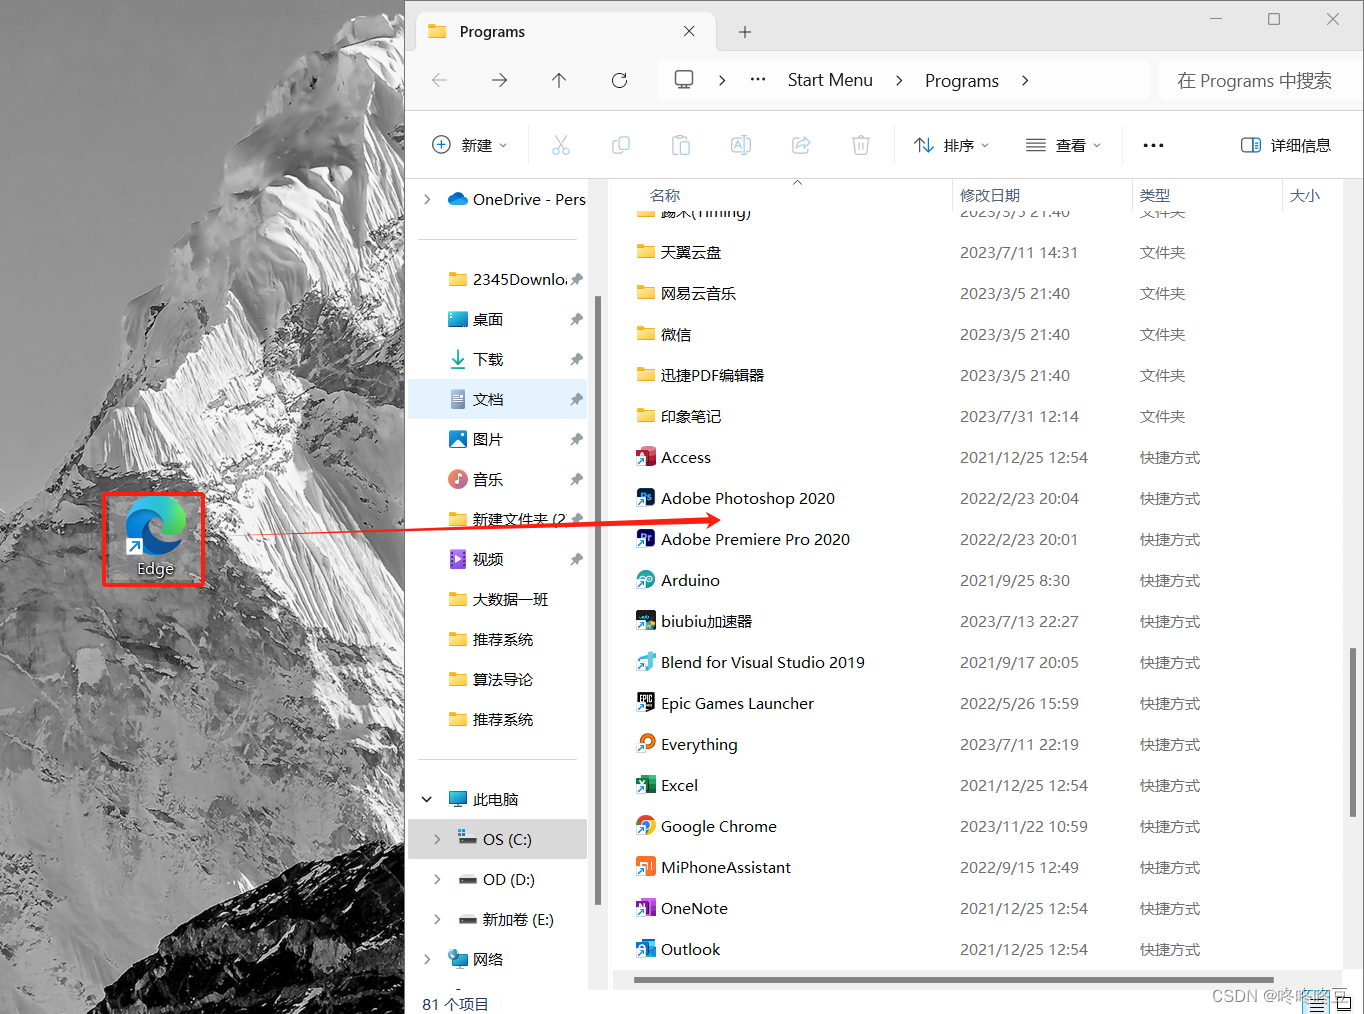
Task: Click the Adobe Photoshop 2020 shortcut icon
Action: pos(646,498)
